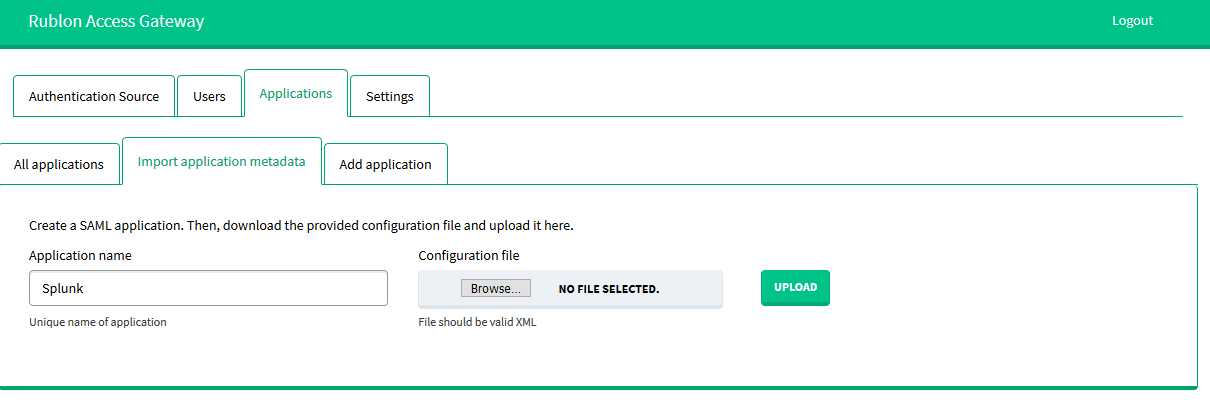The width and height of the screenshot is (1210, 404).
Task: Click the Configuration file label
Action: tap(469, 256)
